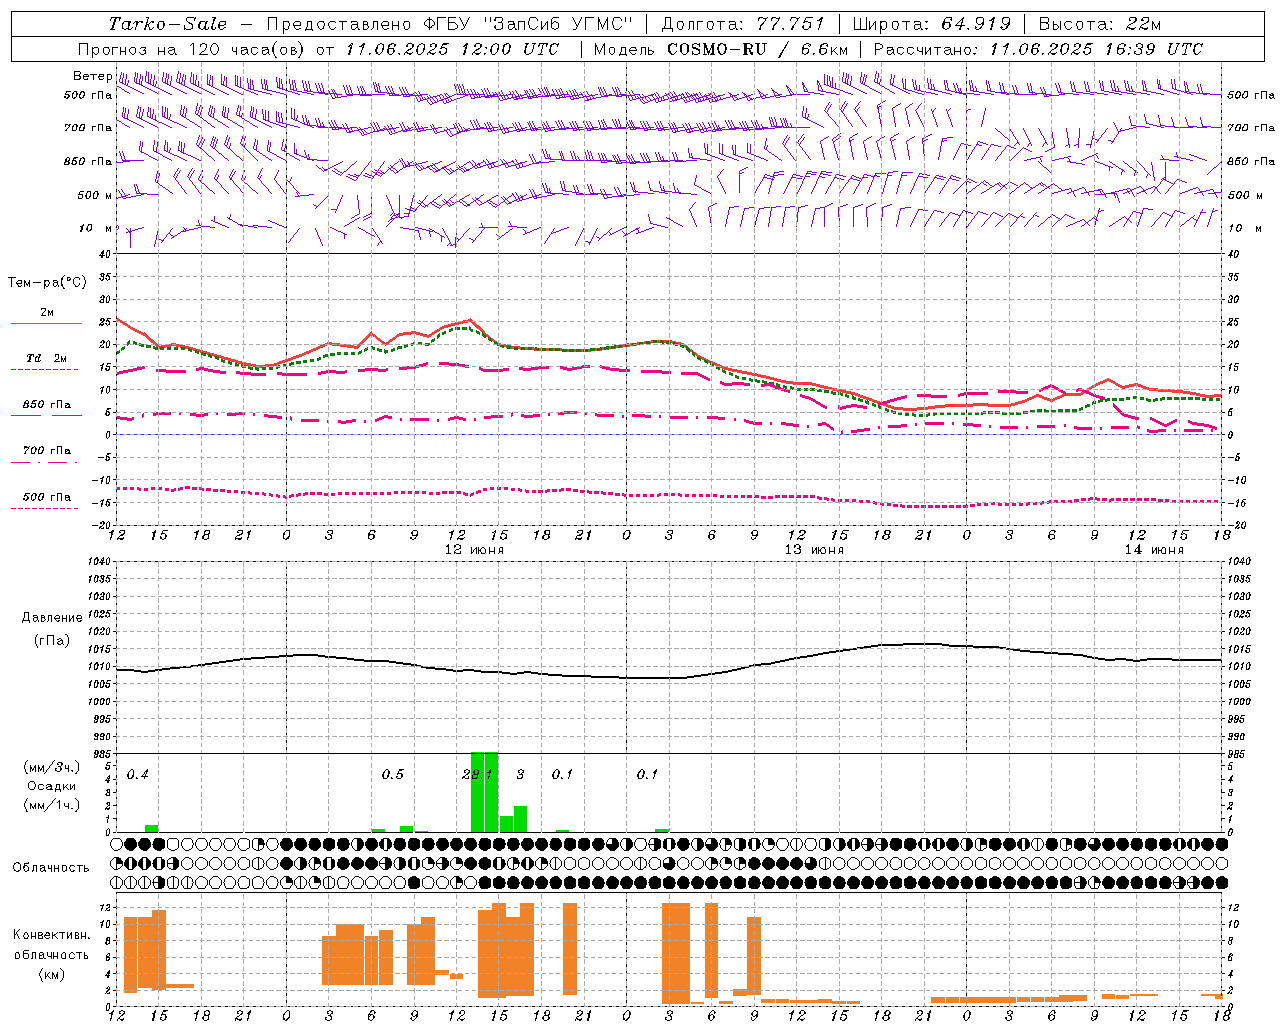Click the Облачность cloud cover label
1280x1024 pixels.
click(x=51, y=867)
